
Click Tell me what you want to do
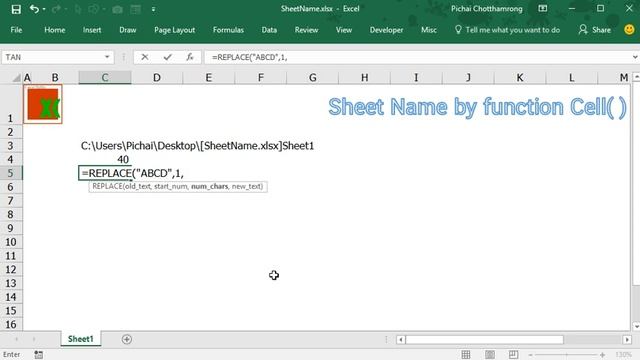click(x=507, y=30)
